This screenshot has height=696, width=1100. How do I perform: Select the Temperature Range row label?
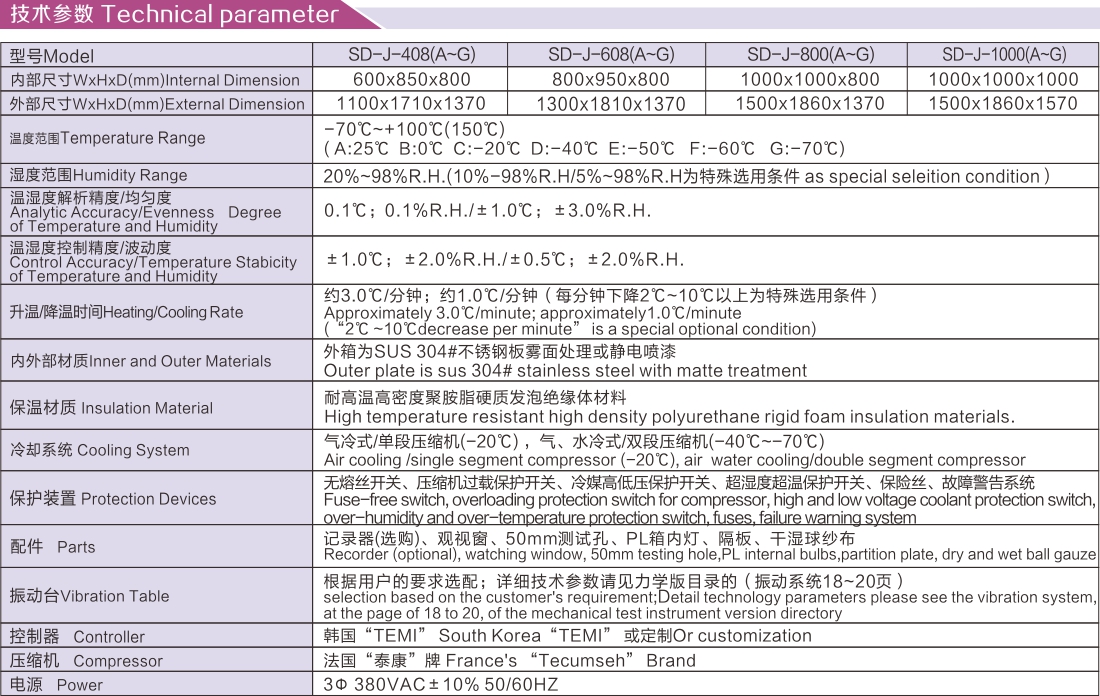click(107, 138)
